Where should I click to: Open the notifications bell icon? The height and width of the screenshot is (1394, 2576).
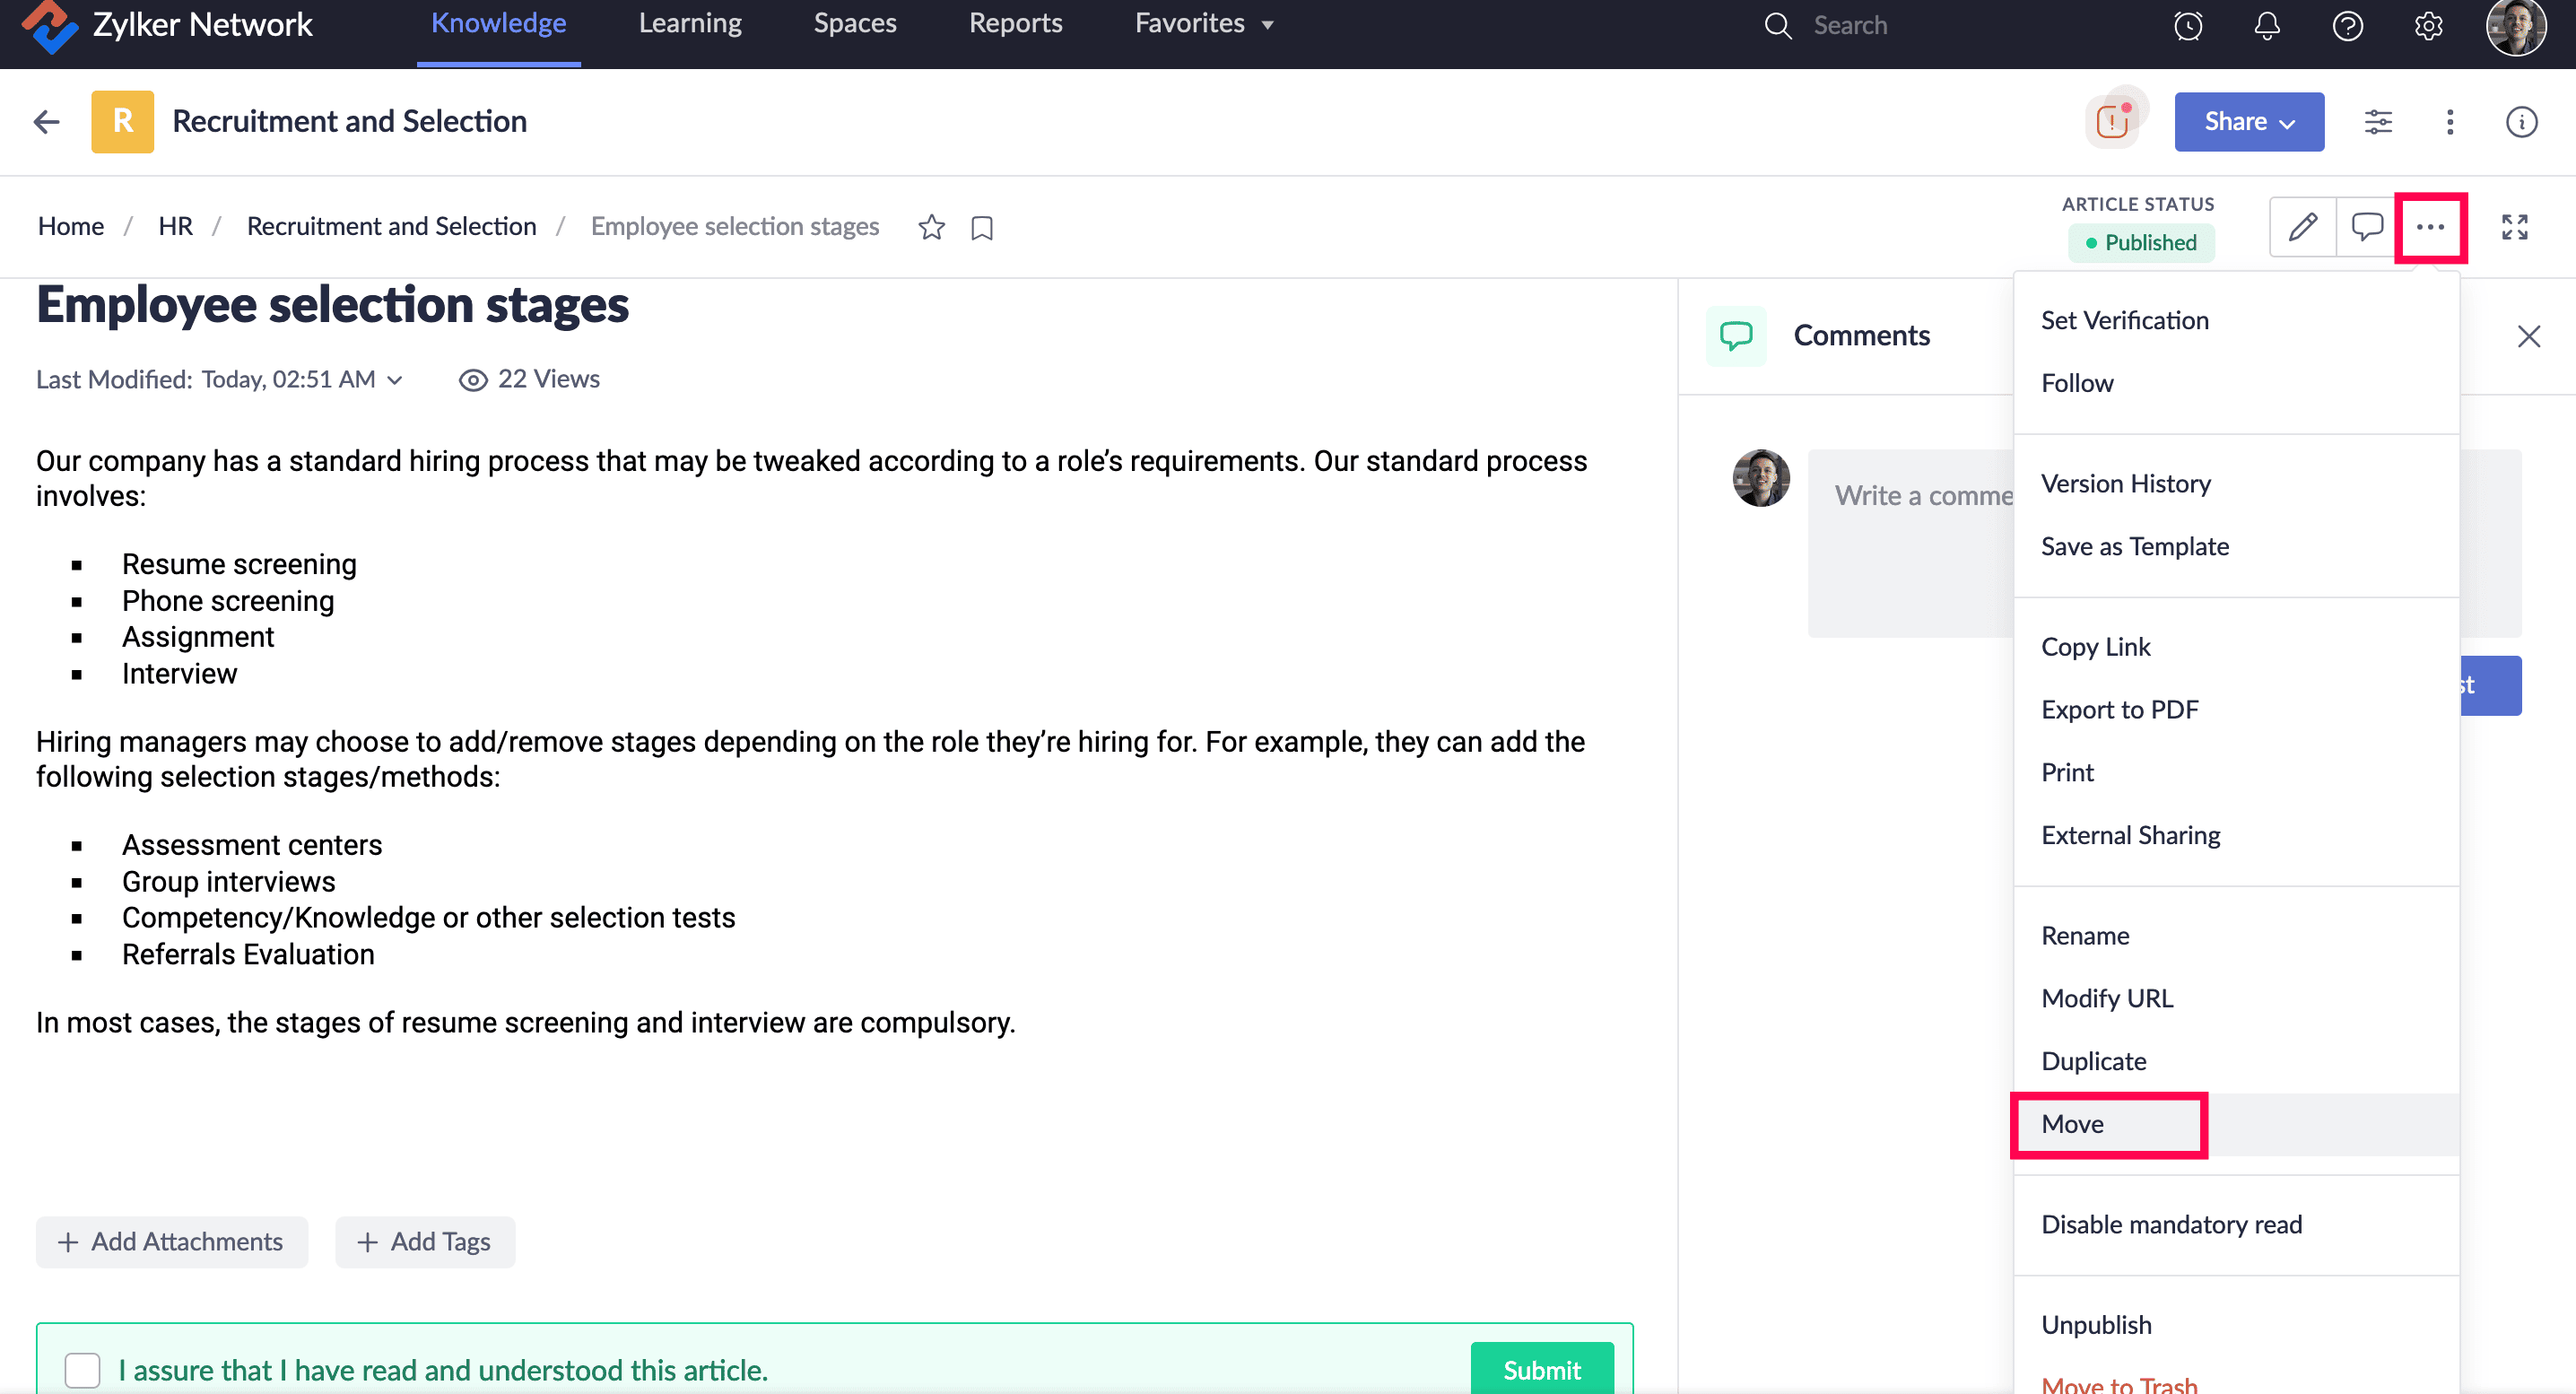2267,25
